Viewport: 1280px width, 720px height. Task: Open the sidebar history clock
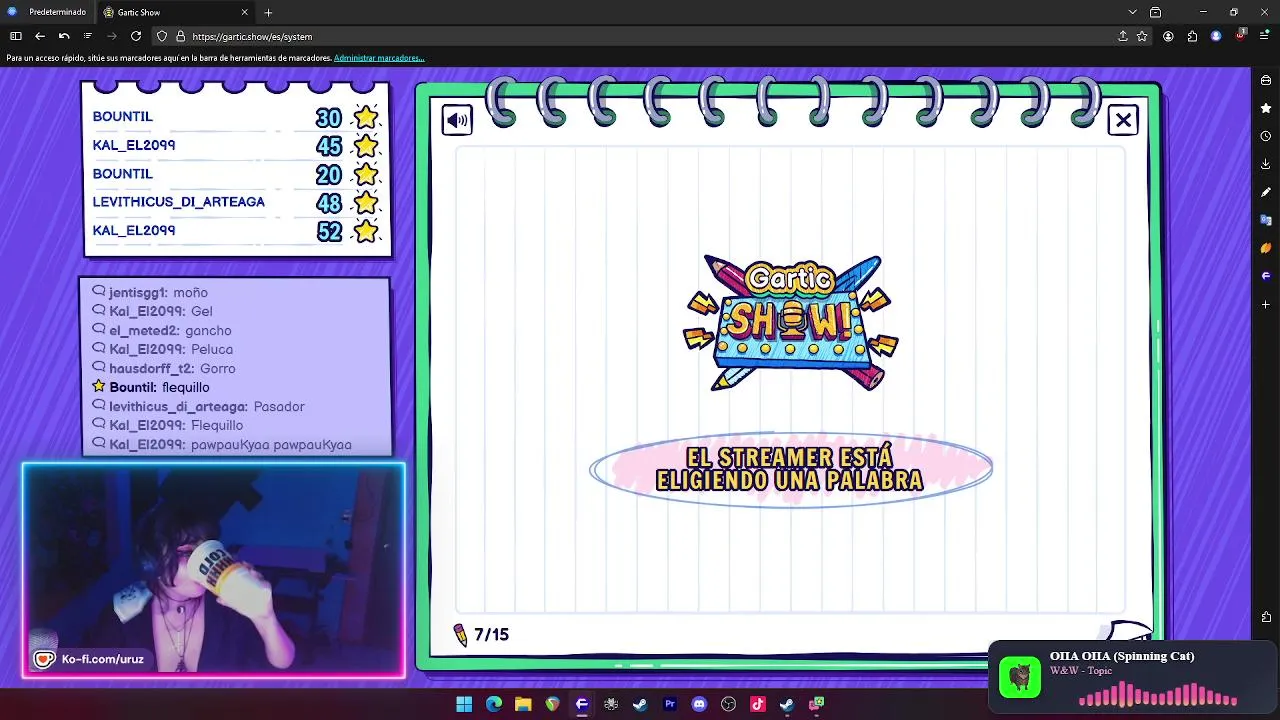click(1266, 136)
